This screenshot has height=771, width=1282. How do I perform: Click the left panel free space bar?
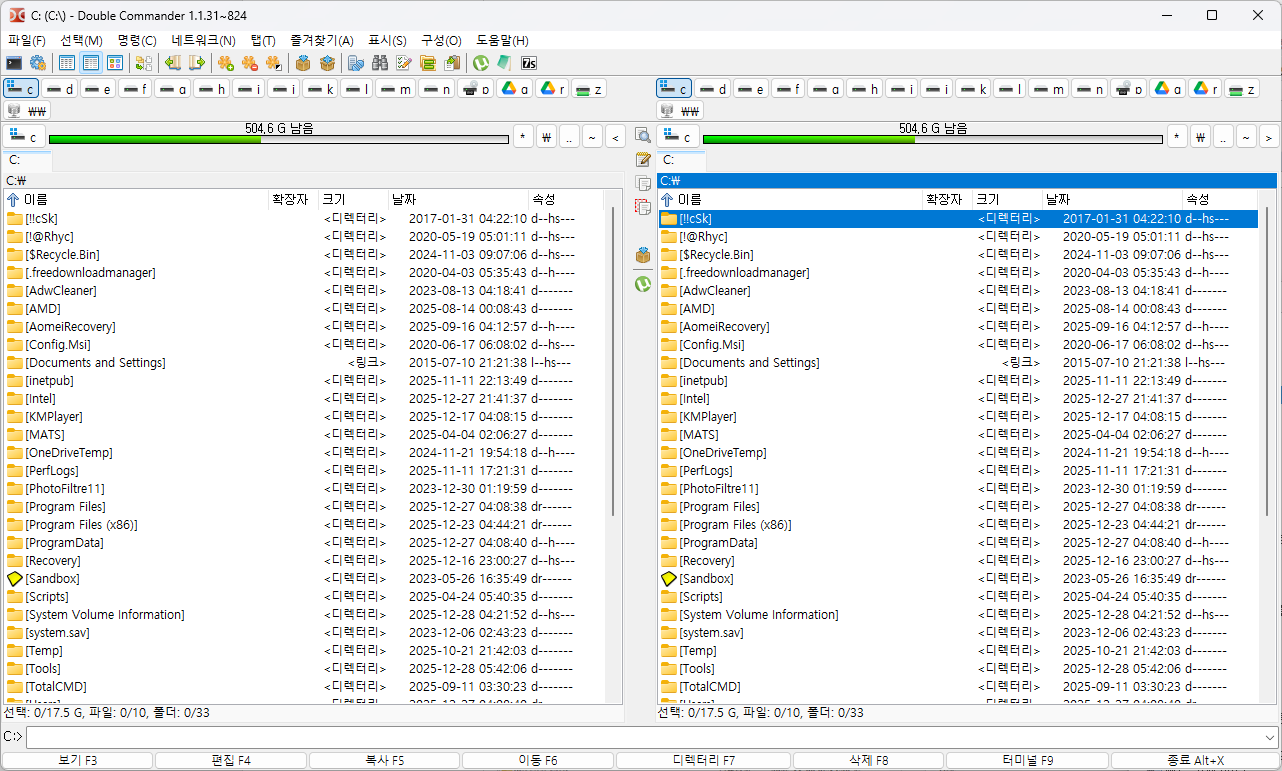pyautogui.click(x=279, y=139)
